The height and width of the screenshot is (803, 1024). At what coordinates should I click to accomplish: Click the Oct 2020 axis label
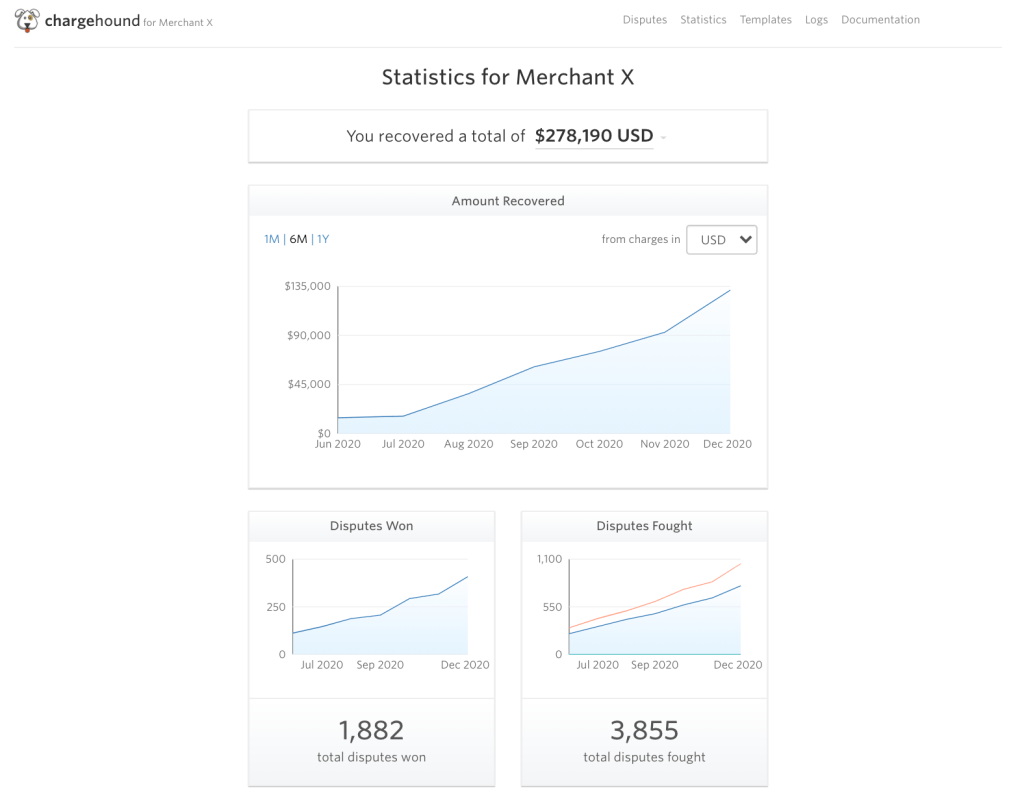click(599, 444)
